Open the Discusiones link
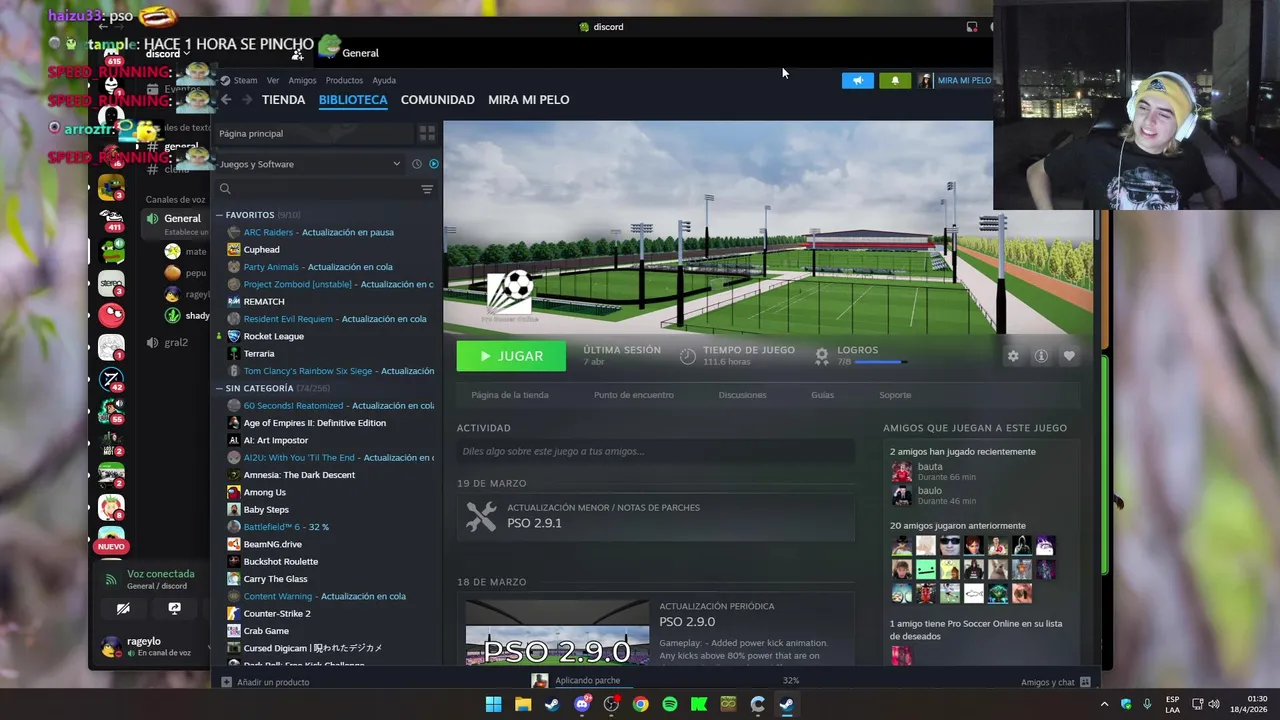1280x720 pixels. pos(742,395)
